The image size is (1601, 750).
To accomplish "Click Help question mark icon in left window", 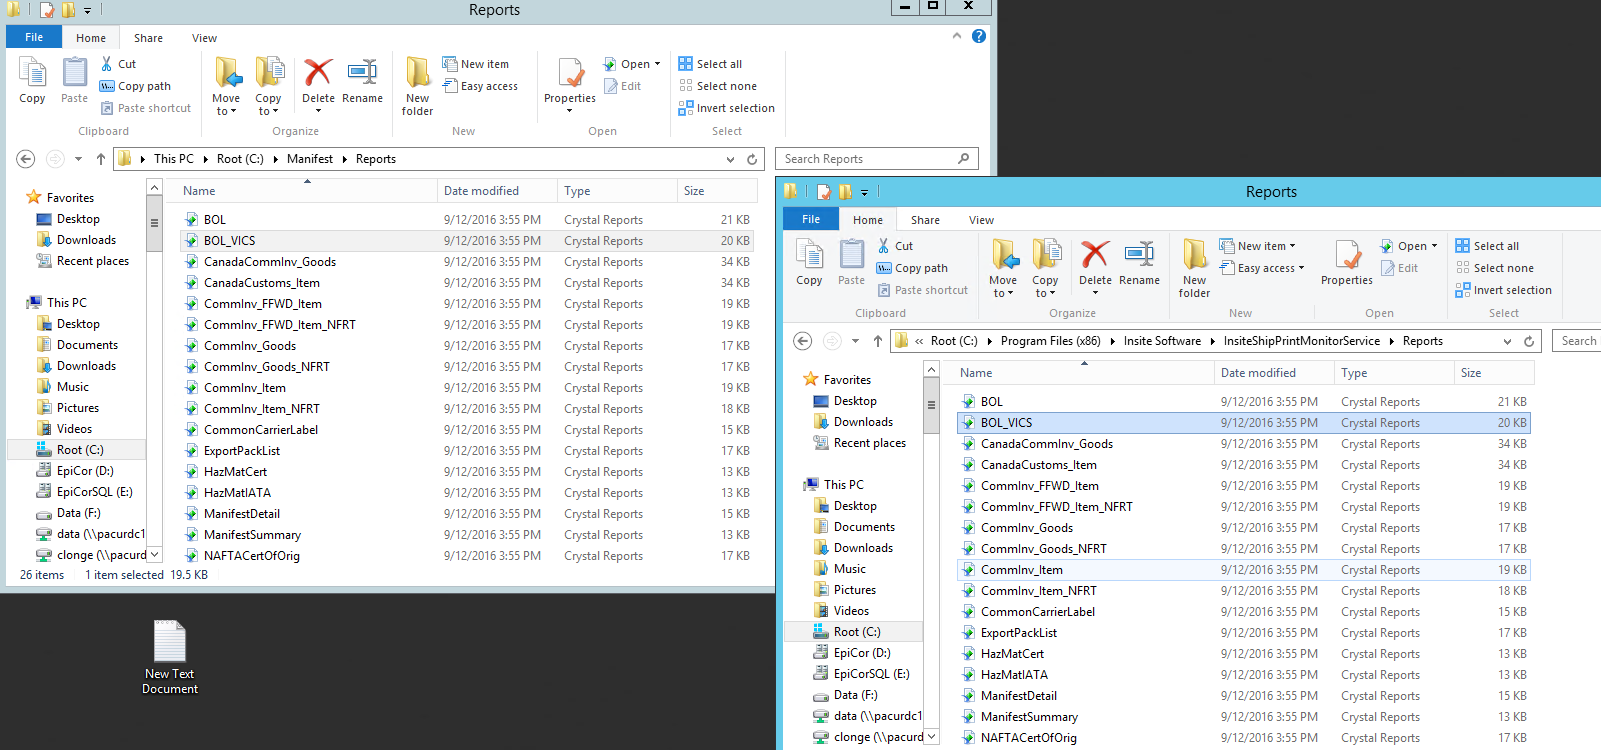I will click(979, 36).
